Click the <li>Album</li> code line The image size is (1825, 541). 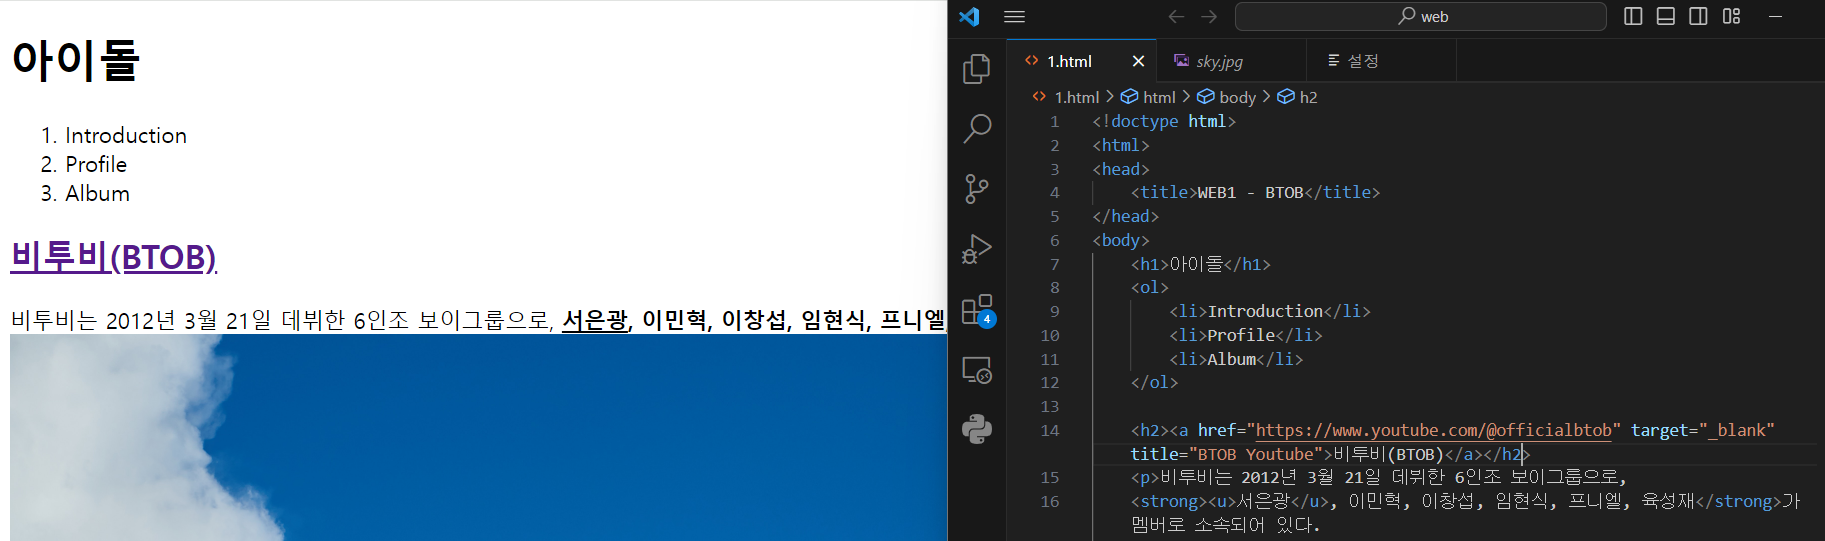coord(1236,359)
